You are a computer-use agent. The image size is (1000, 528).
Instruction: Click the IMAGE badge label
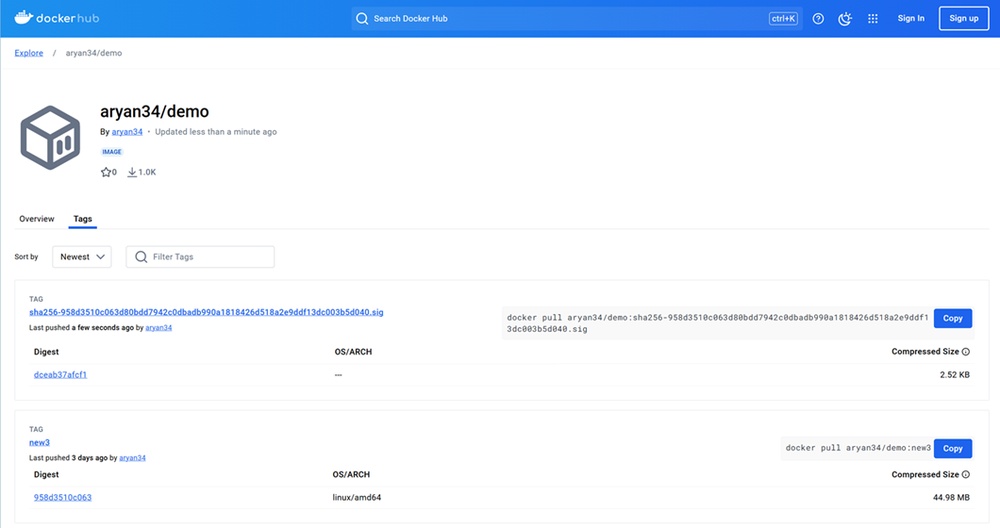[112, 152]
